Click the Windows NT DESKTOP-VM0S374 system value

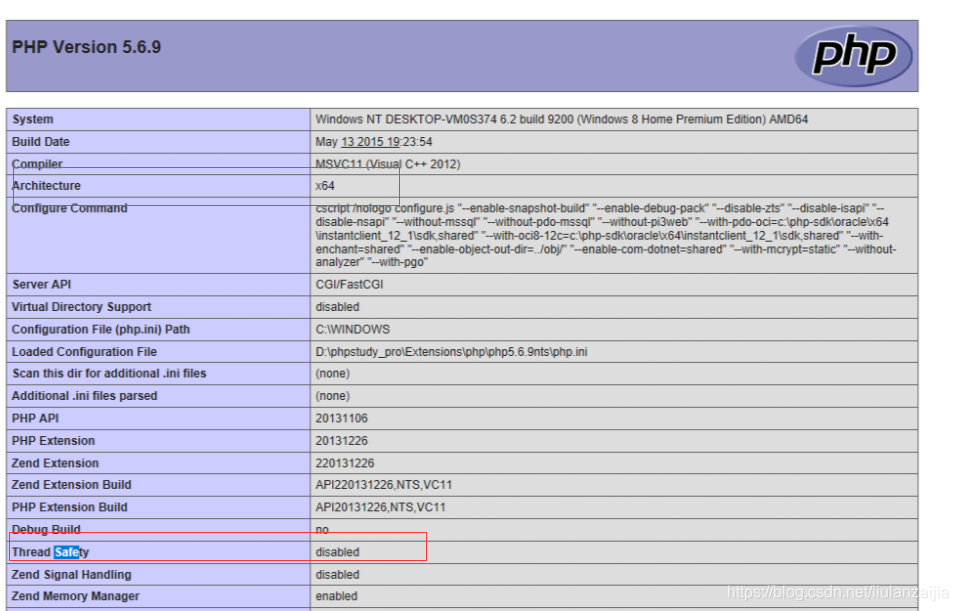click(561, 119)
